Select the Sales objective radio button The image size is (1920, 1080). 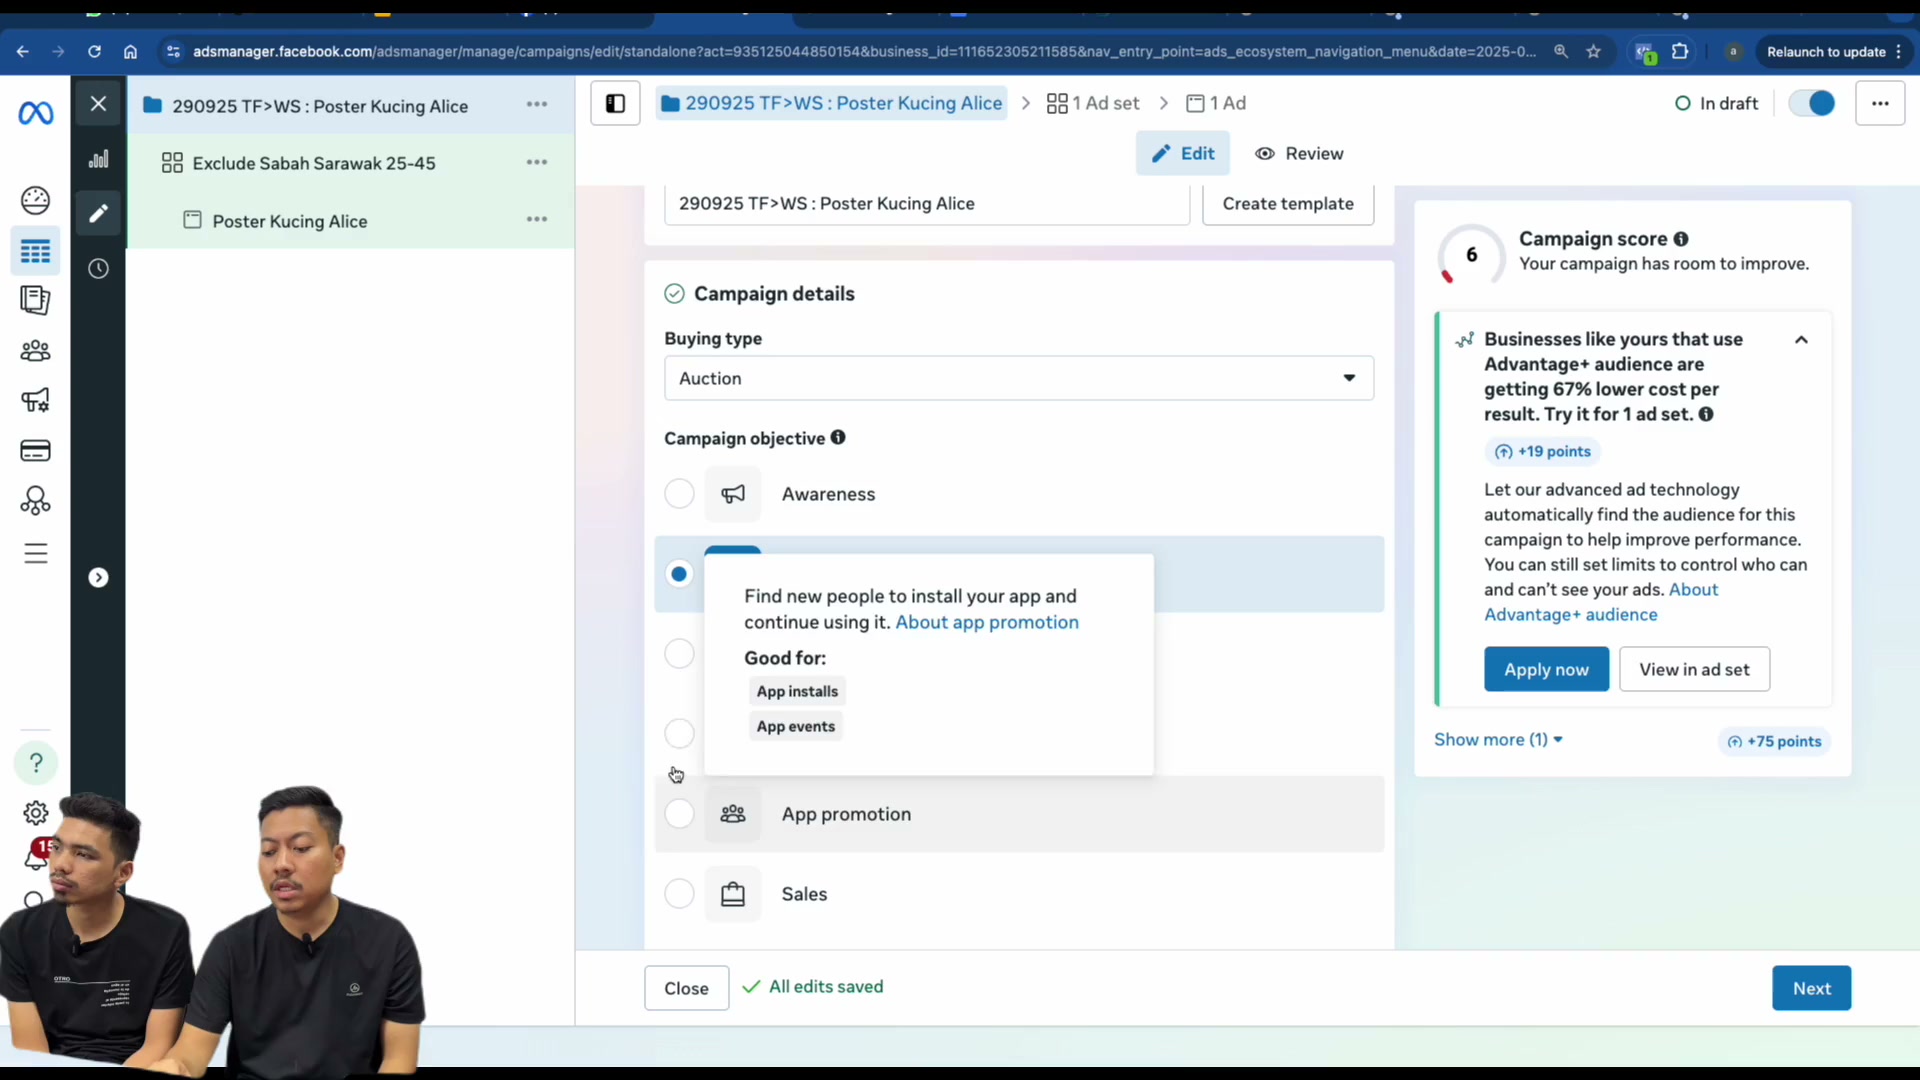(x=679, y=894)
